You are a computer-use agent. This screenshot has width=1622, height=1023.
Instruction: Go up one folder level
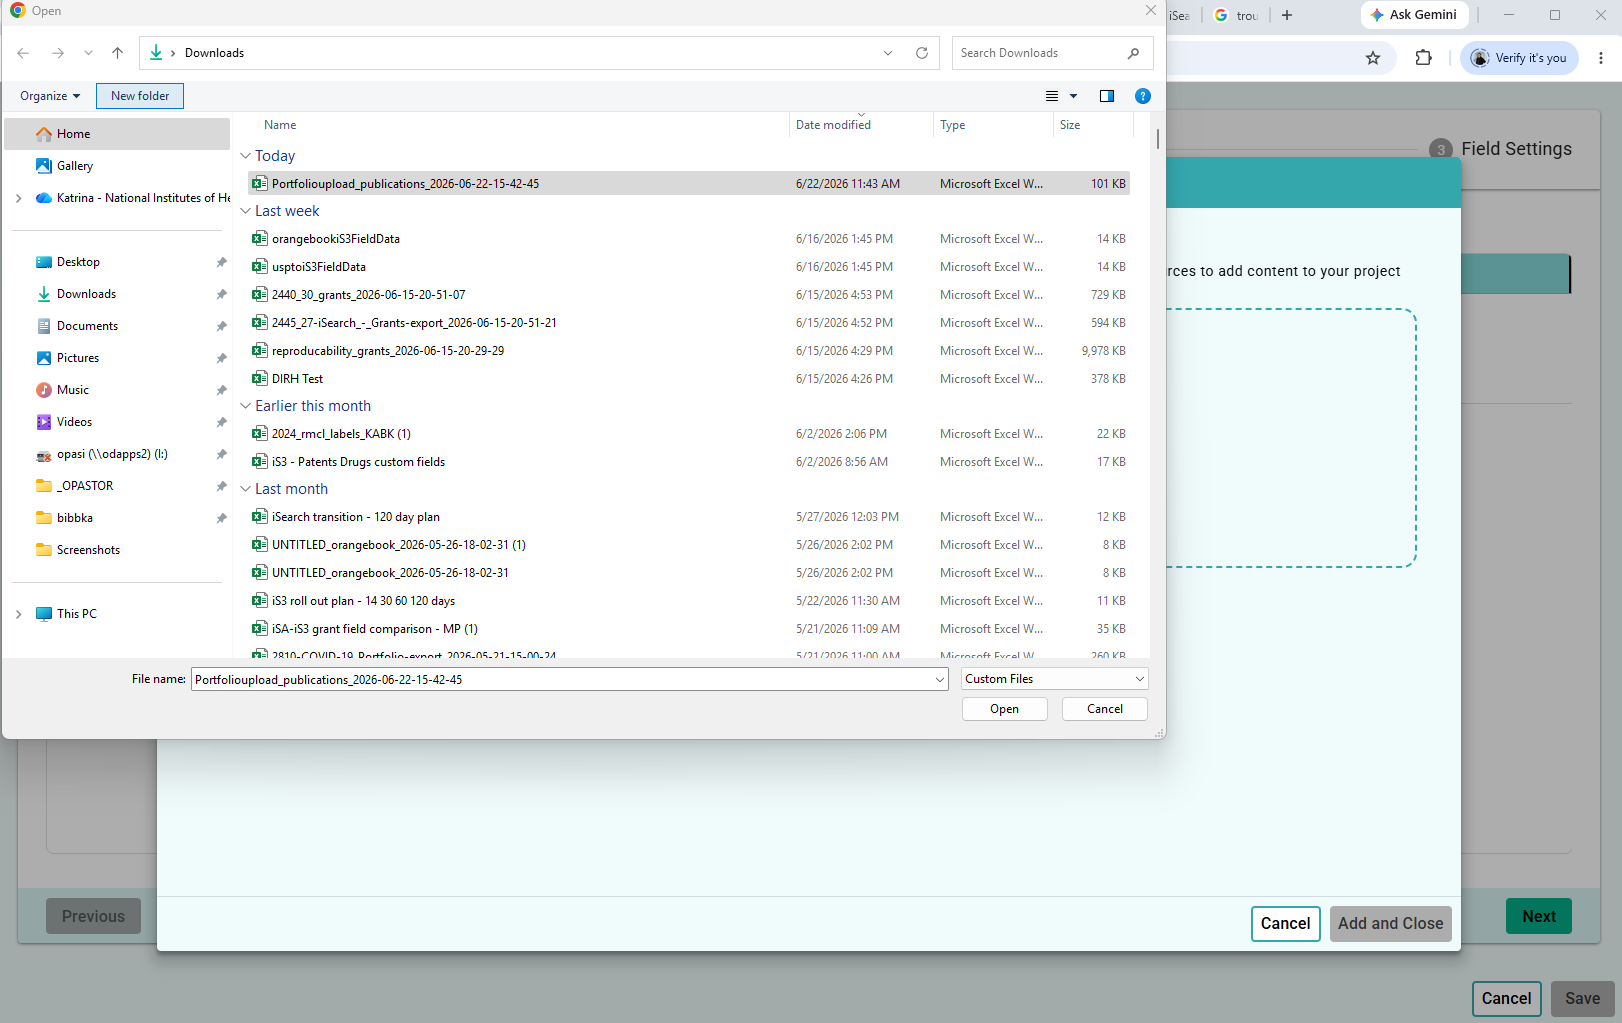[x=118, y=53]
